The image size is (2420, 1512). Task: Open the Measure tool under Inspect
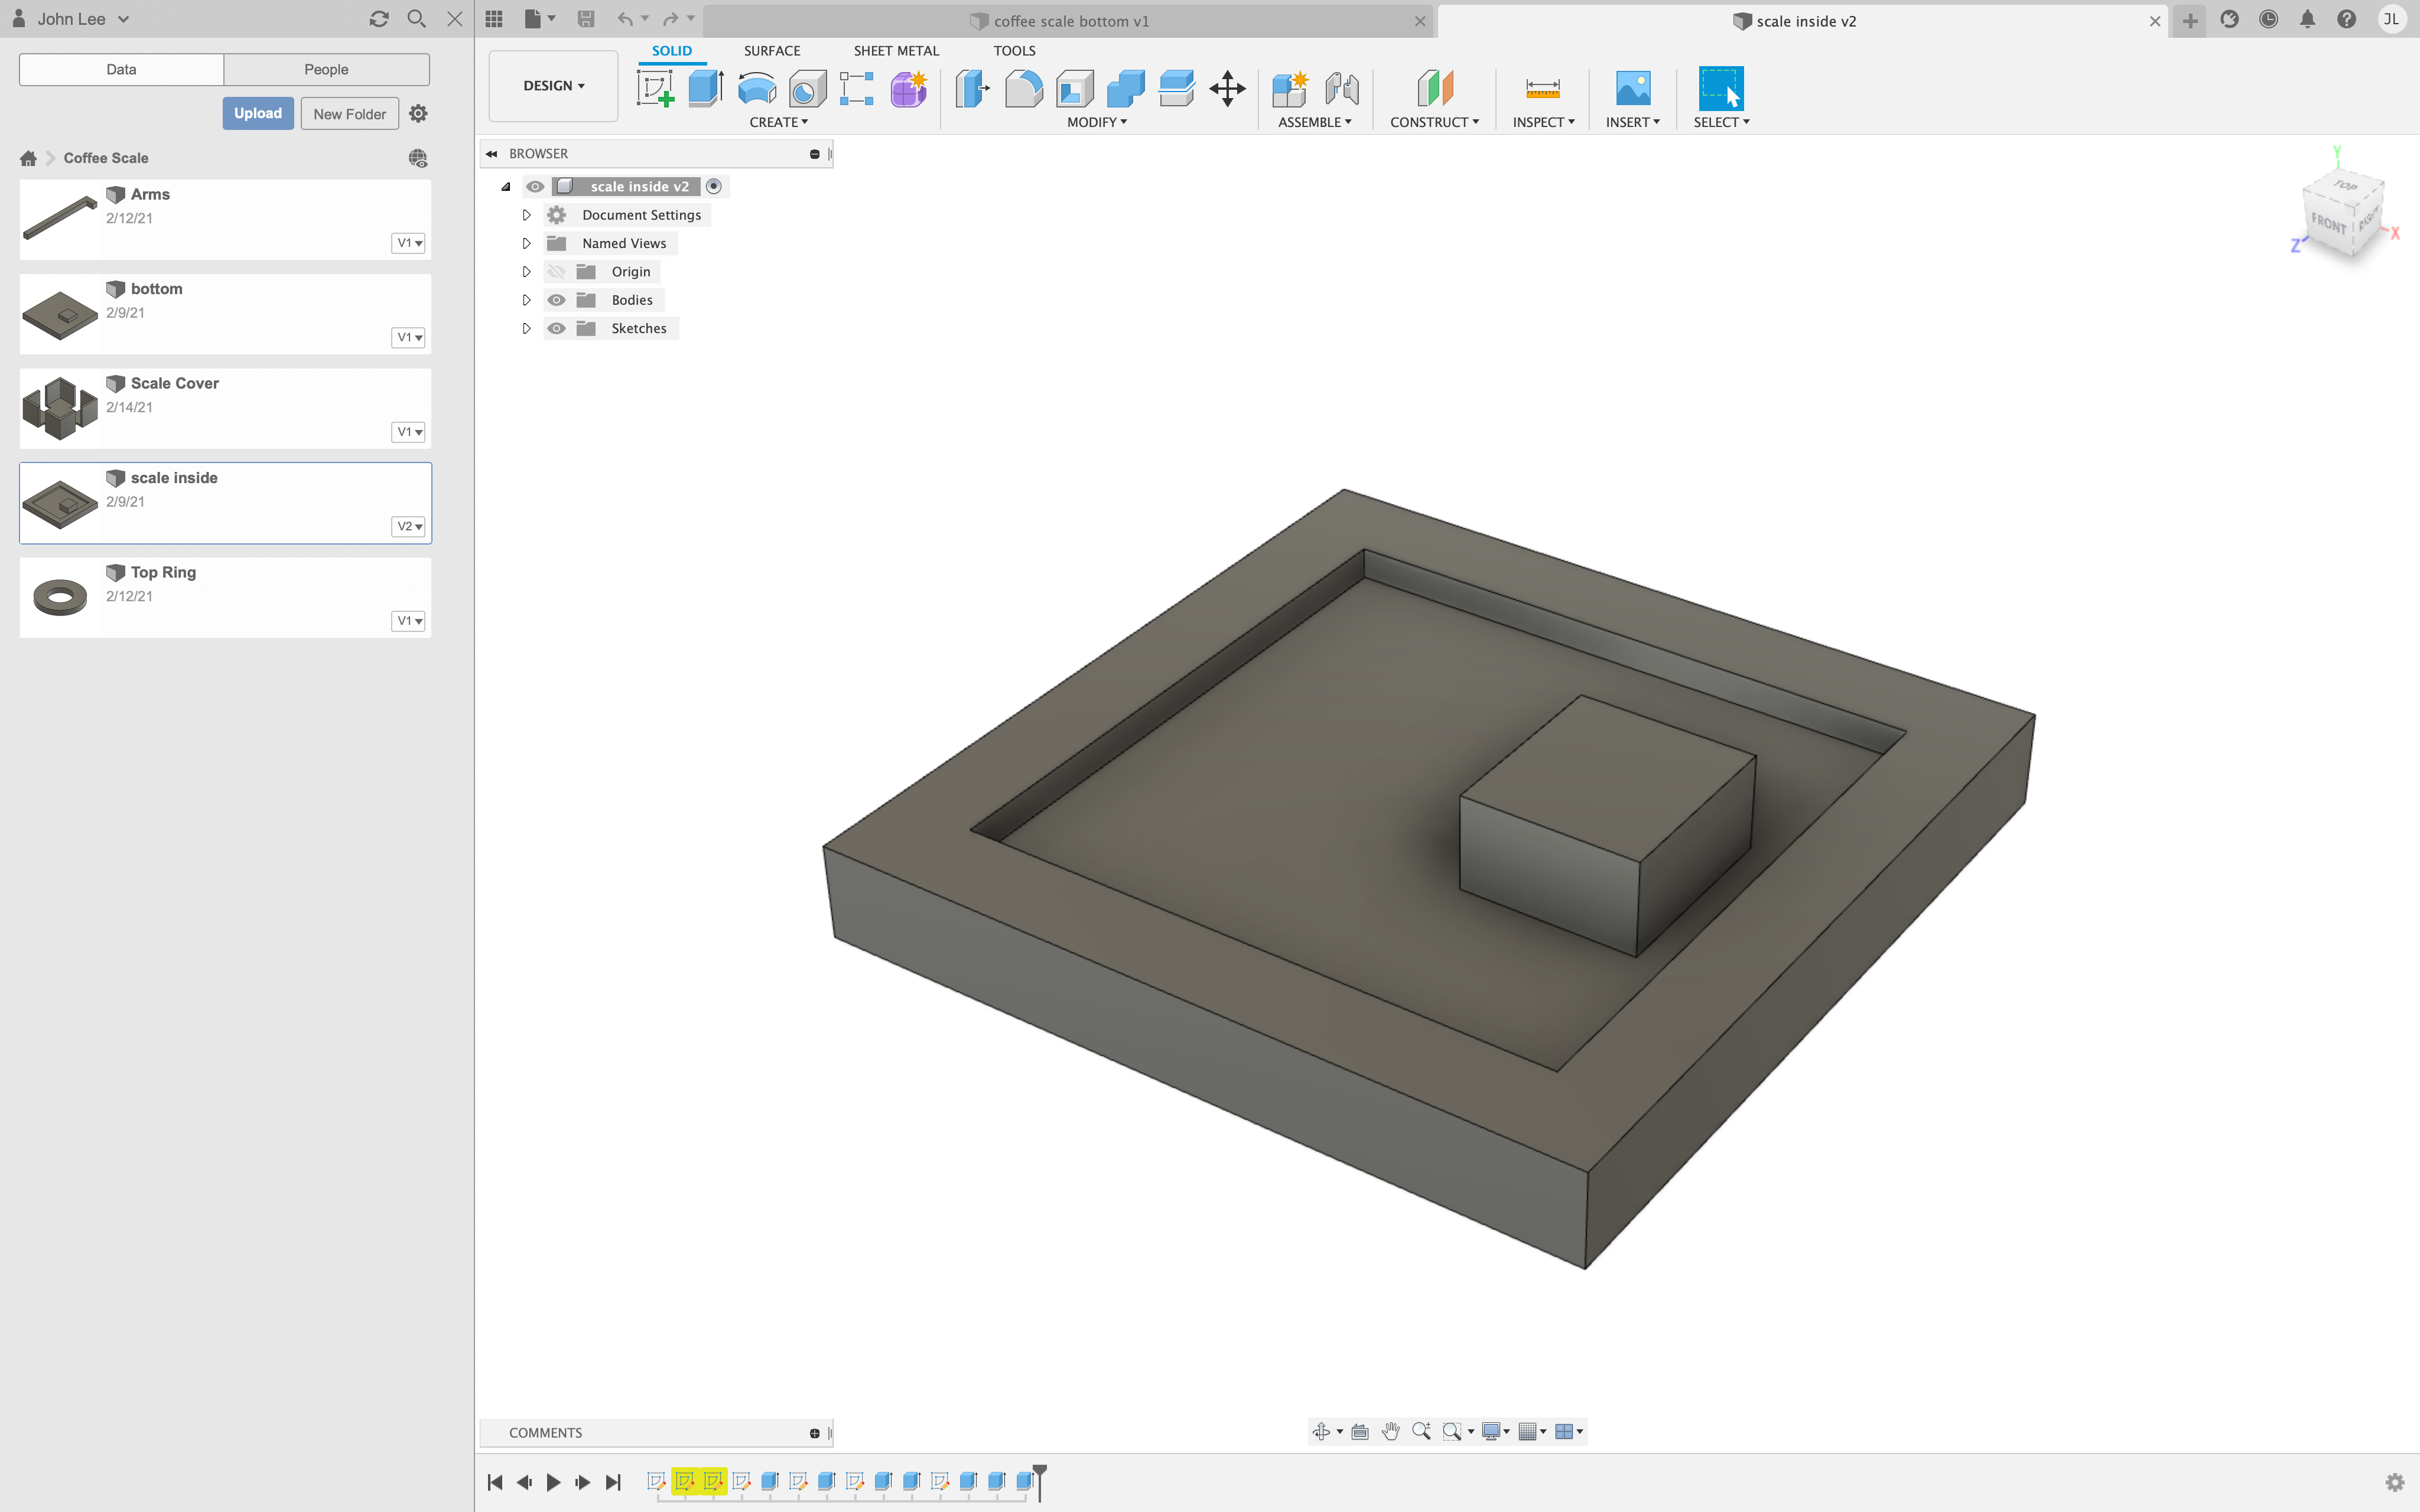click(x=1542, y=88)
